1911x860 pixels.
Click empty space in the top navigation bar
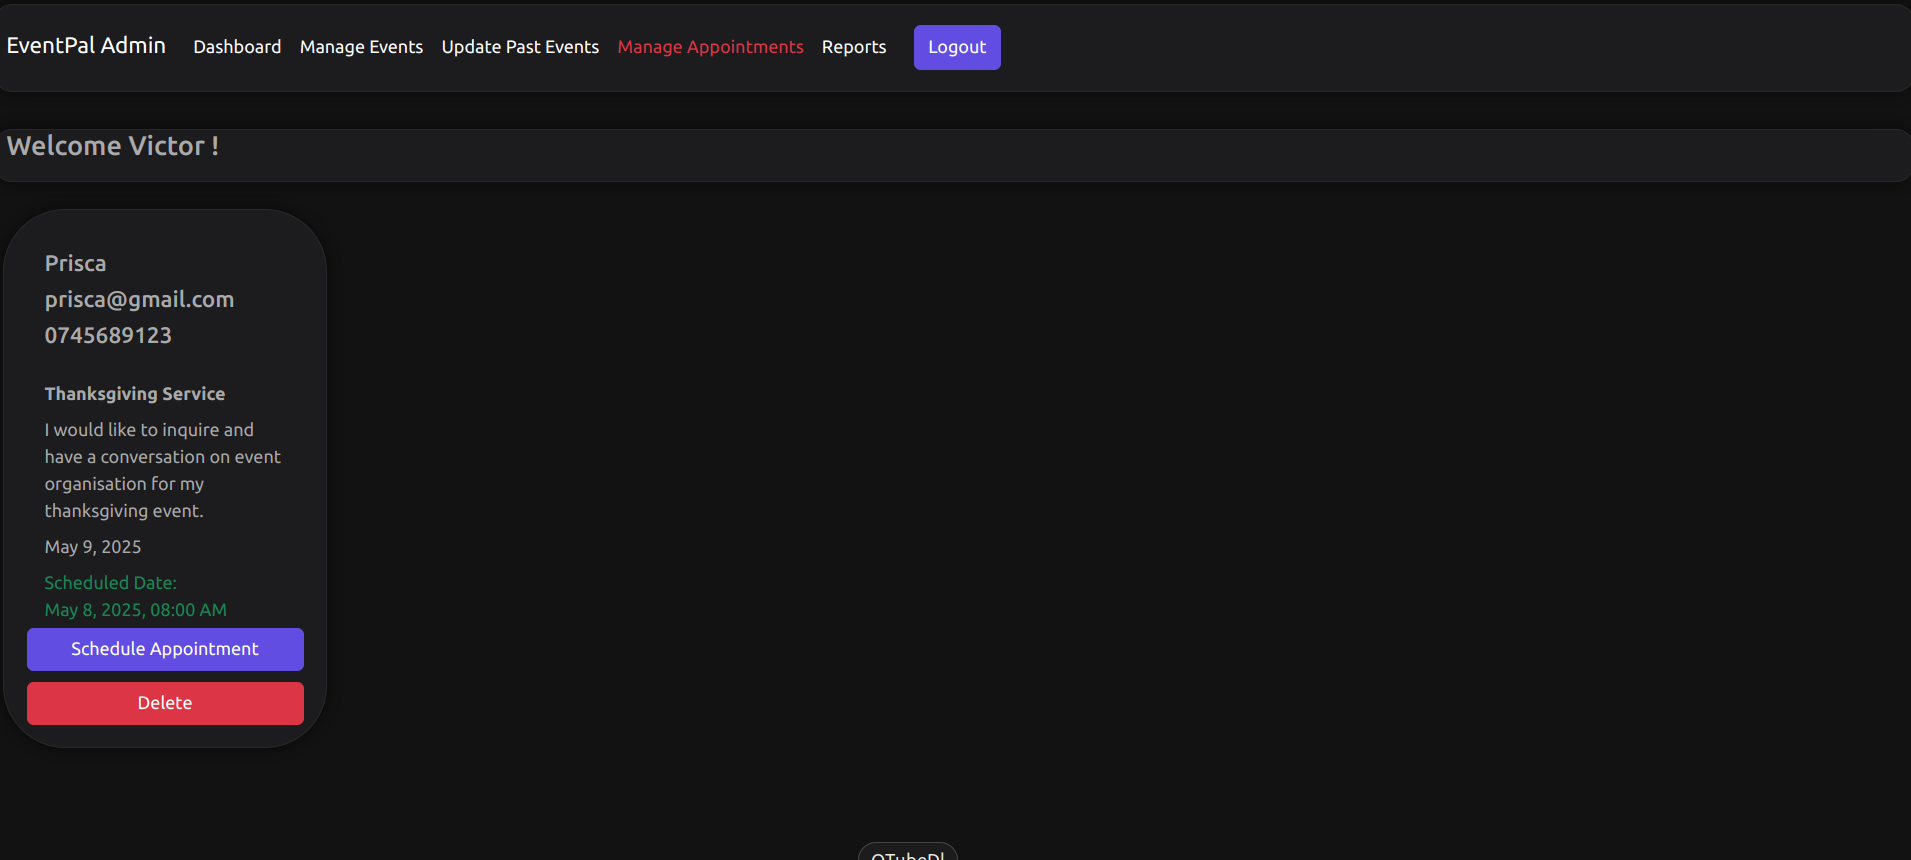1400,47
